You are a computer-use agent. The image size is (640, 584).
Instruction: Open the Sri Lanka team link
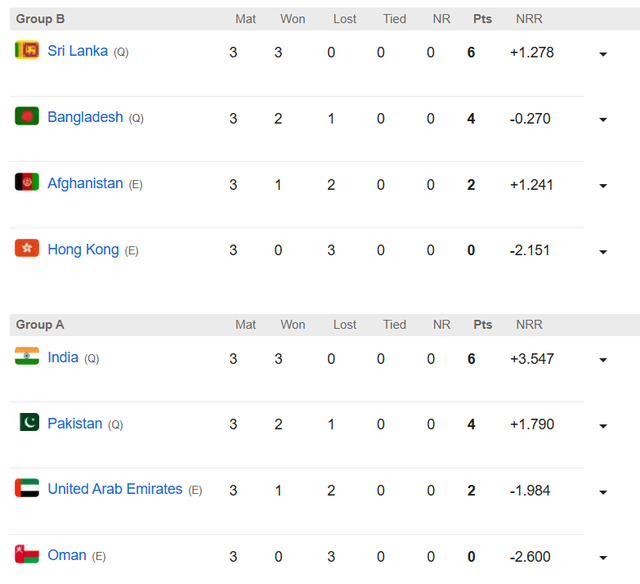click(78, 51)
